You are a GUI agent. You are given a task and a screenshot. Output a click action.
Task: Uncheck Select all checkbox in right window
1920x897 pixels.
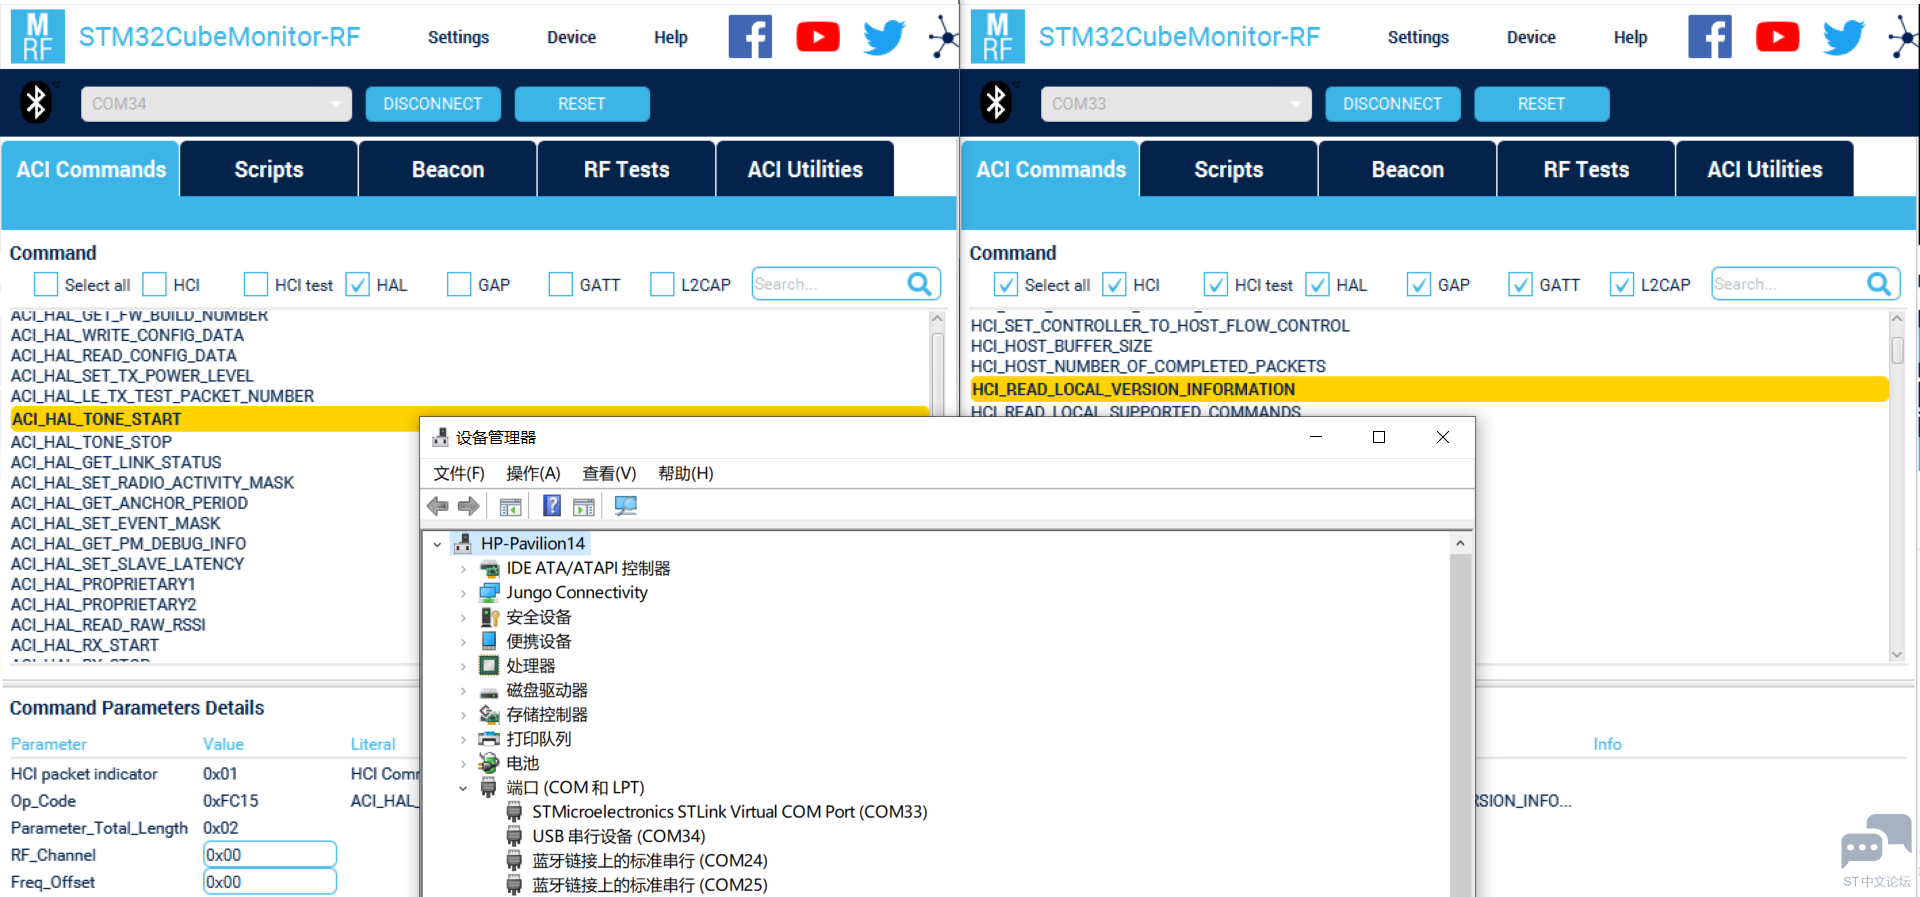(x=1006, y=285)
